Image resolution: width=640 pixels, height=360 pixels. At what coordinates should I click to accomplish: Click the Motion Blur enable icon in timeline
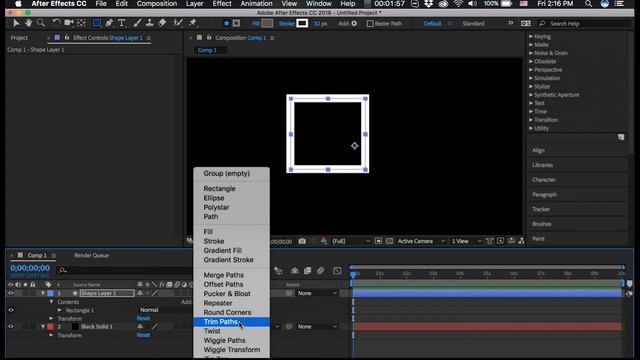(320, 271)
